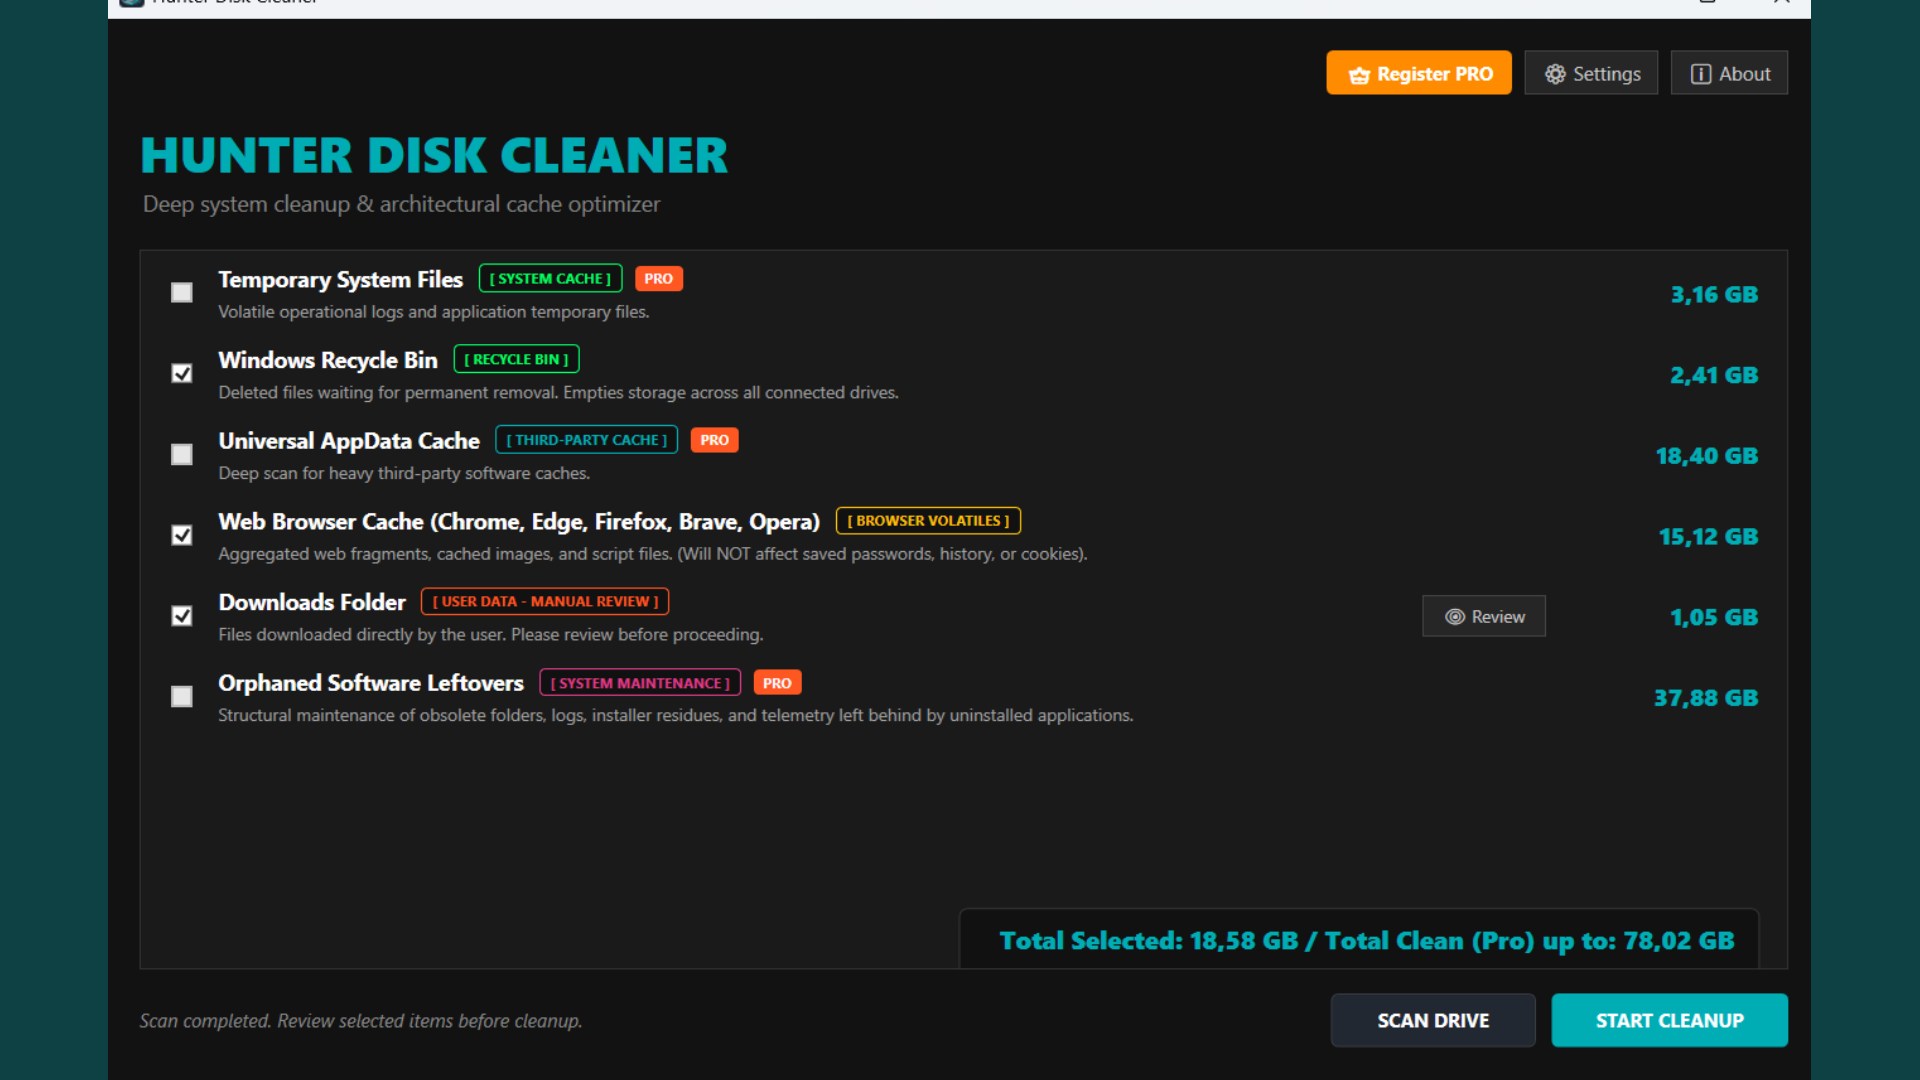
Task: Click START CLEANUP button
Action: 1669,1020
